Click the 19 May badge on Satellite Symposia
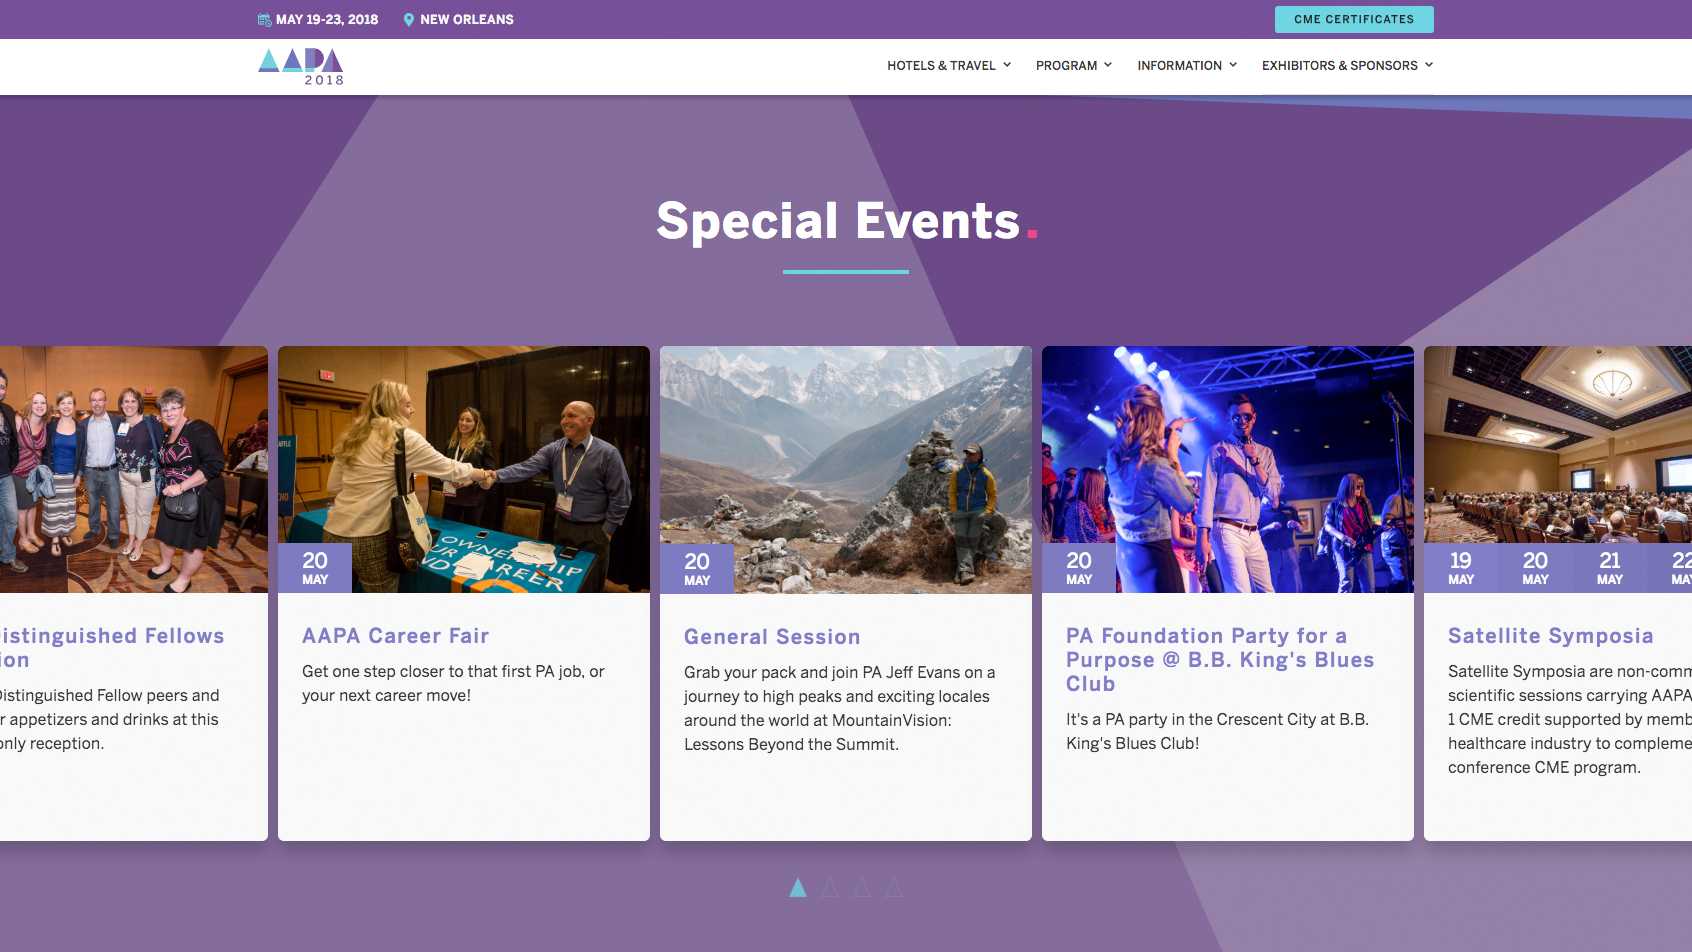 [x=1461, y=568]
